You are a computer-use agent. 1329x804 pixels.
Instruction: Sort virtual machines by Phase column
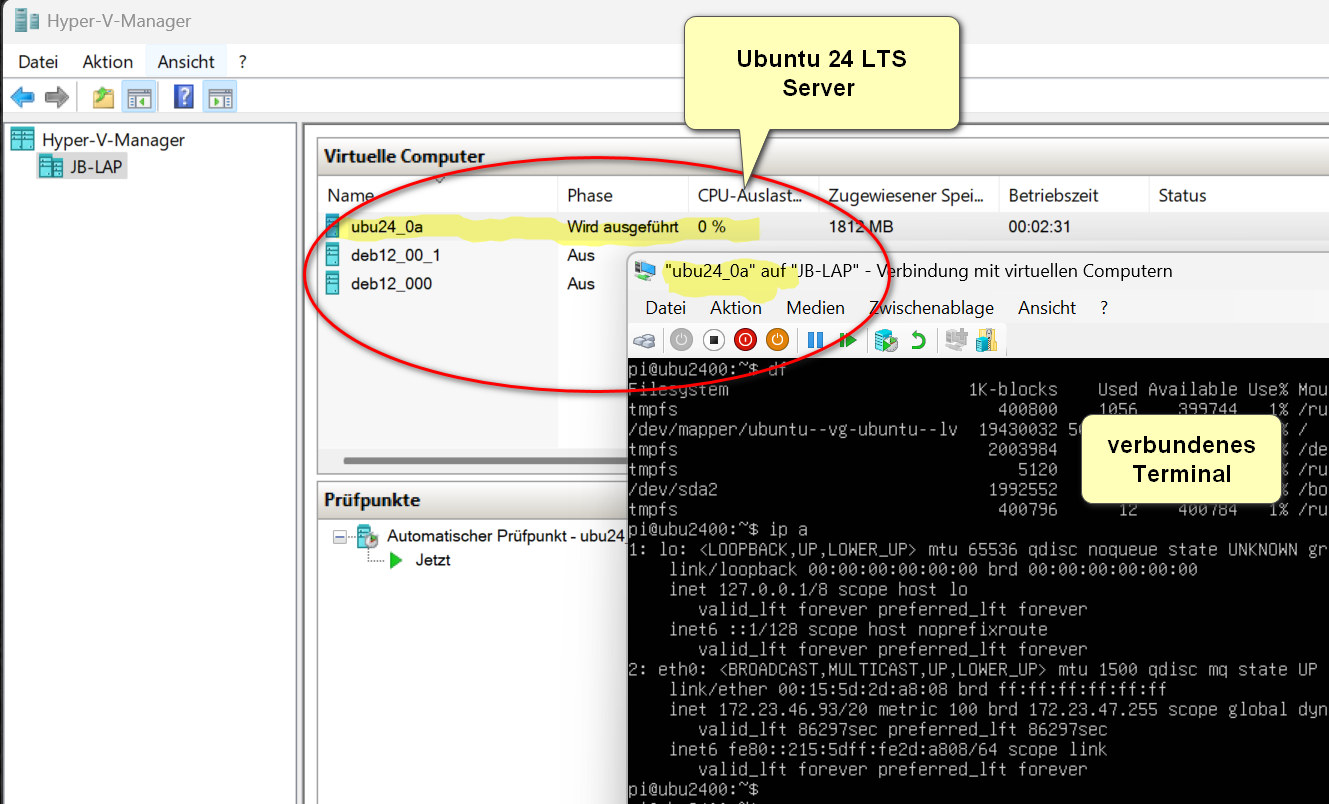point(590,196)
